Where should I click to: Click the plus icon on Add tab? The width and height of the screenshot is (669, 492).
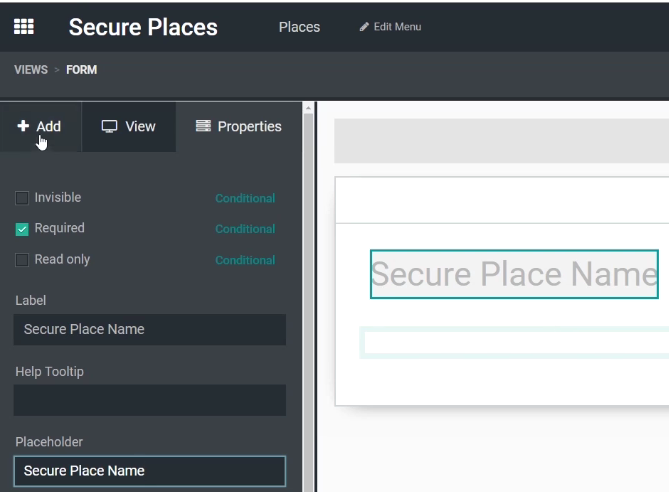(x=23, y=125)
